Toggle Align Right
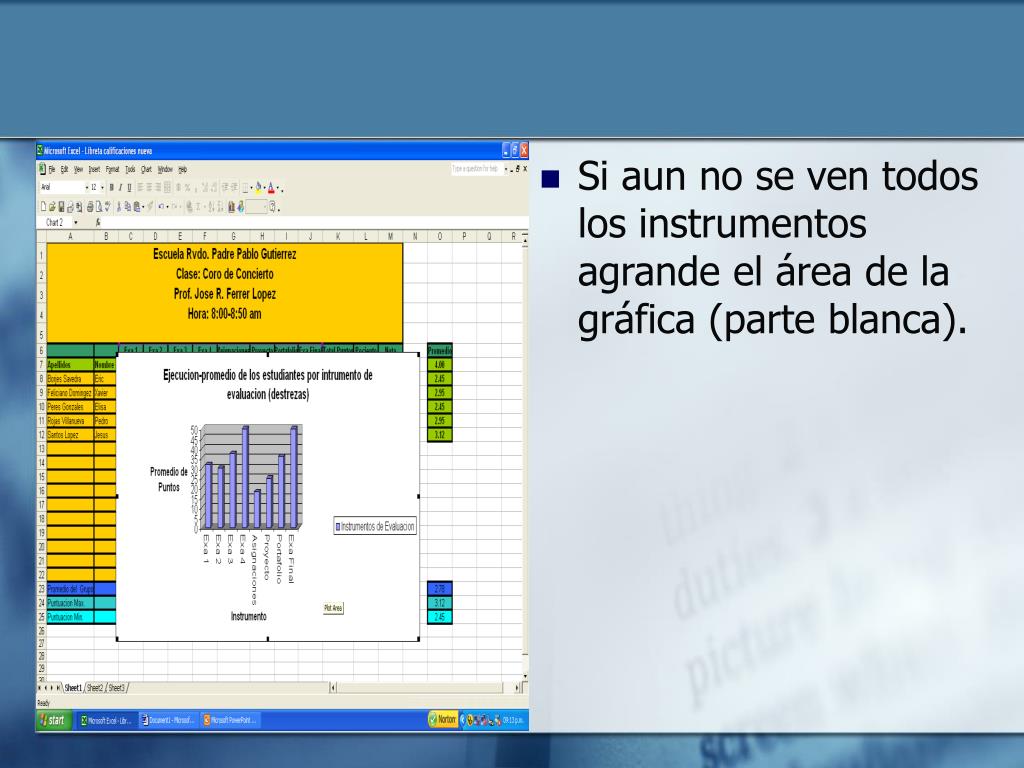This screenshot has height=768, width=1024. pyautogui.click(x=157, y=187)
